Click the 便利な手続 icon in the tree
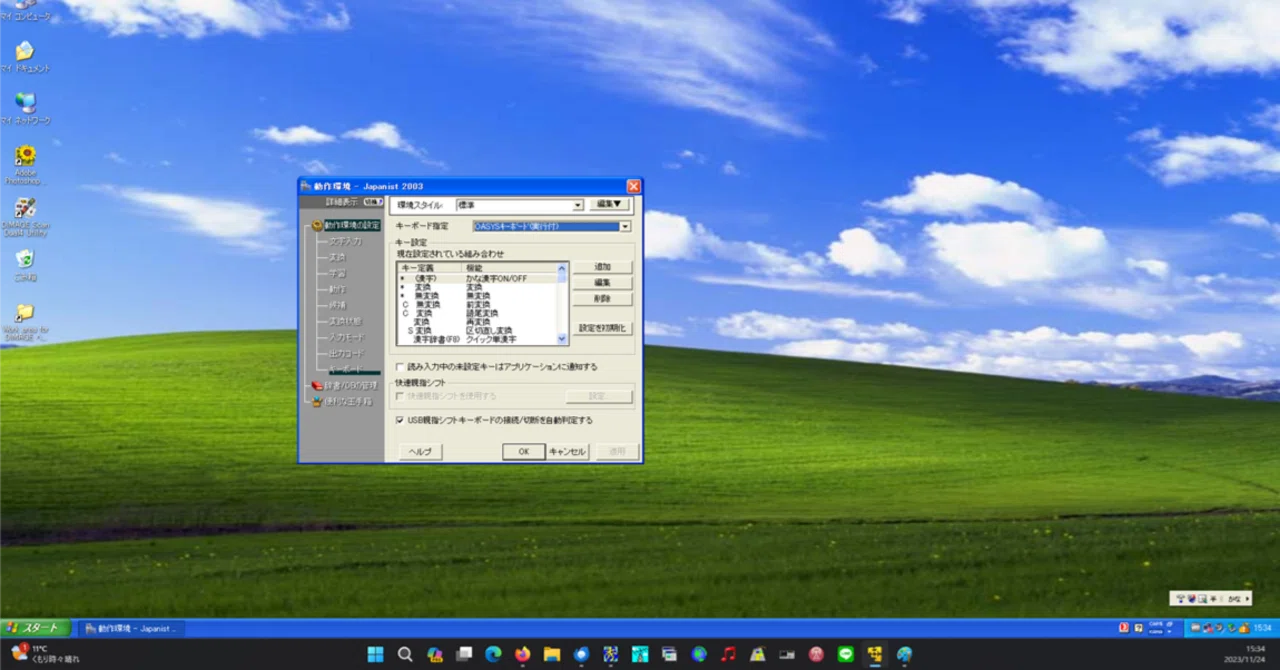The image size is (1280, 670). pos(316,401)
